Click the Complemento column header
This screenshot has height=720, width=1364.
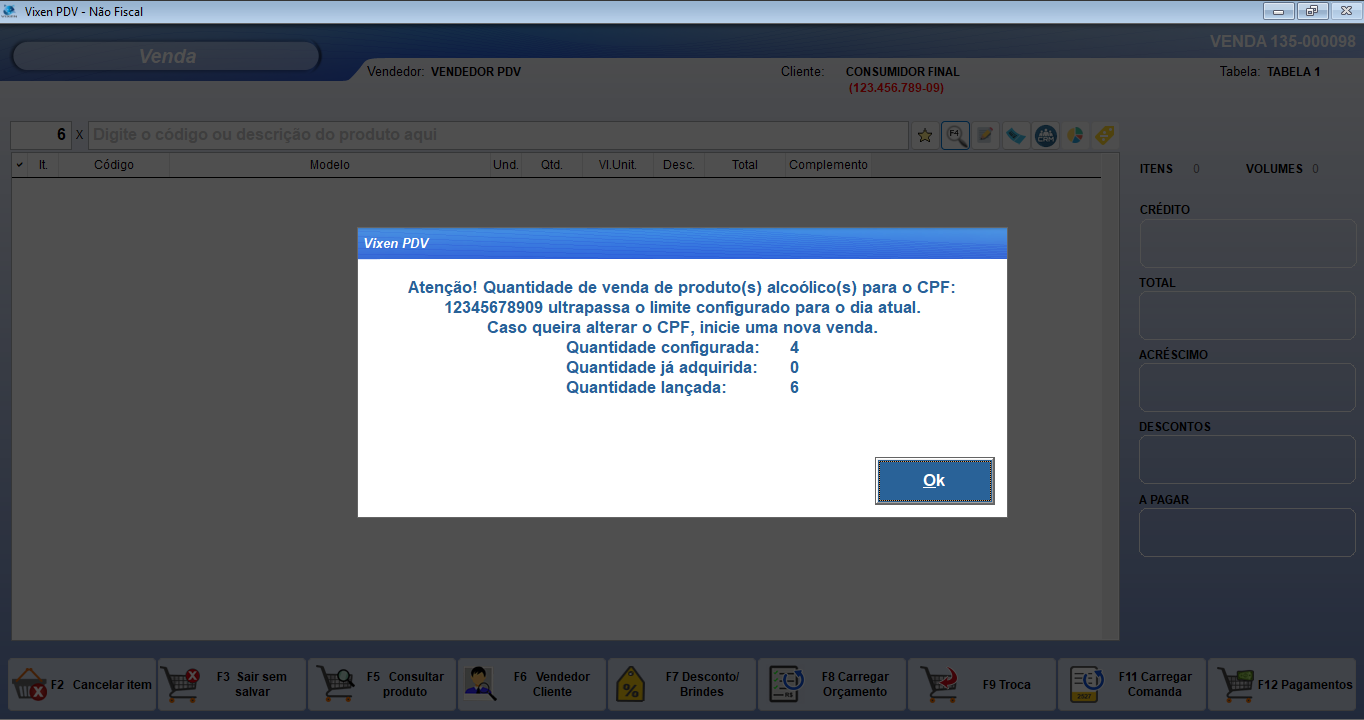(828, 165)
